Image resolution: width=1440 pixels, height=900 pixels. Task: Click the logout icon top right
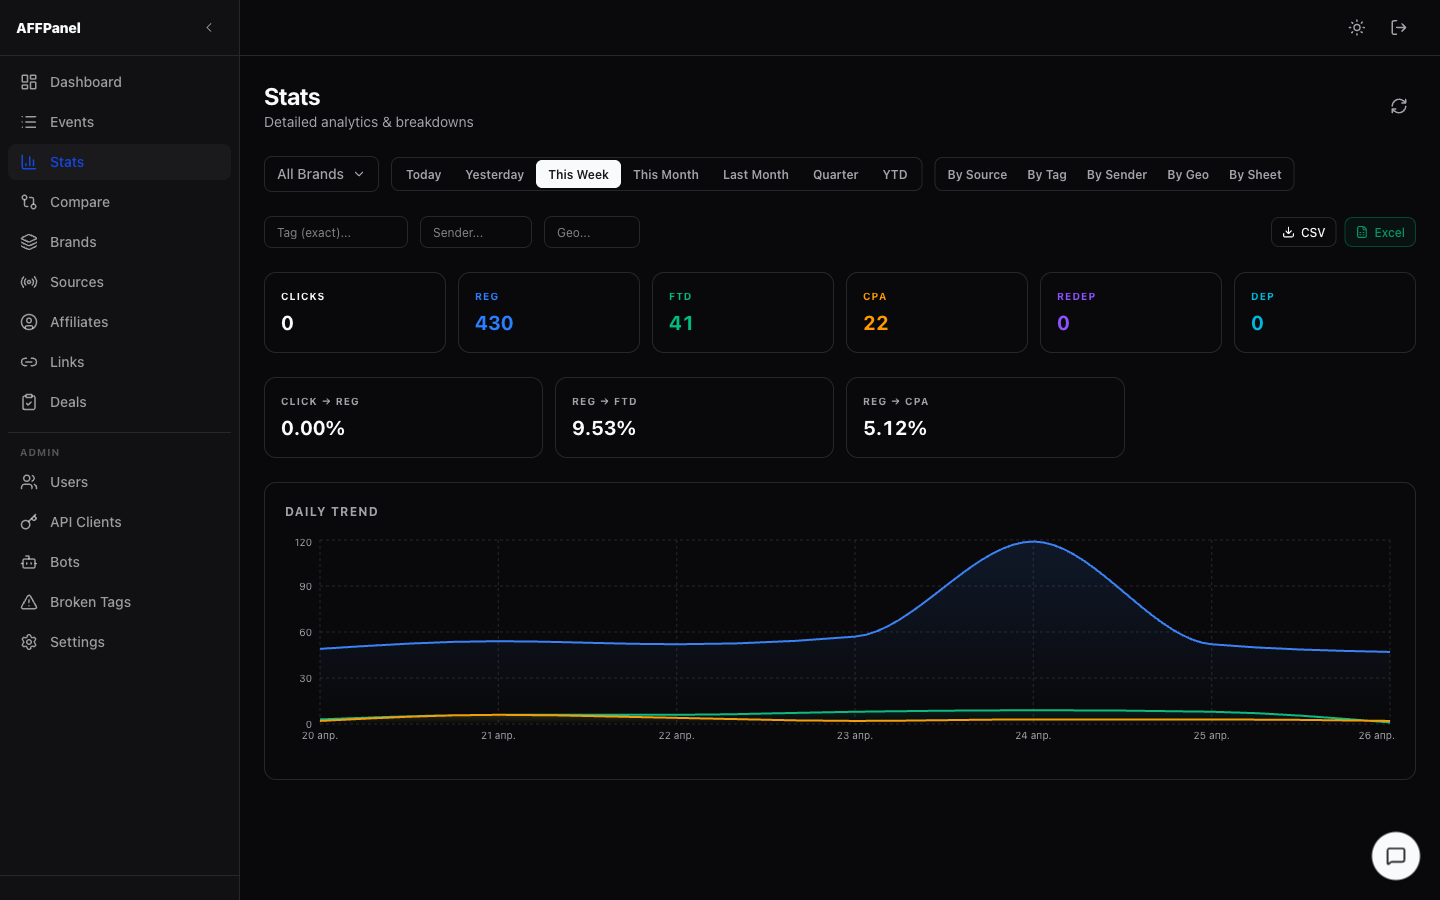pyautogui.click(x=1398, y=27)
